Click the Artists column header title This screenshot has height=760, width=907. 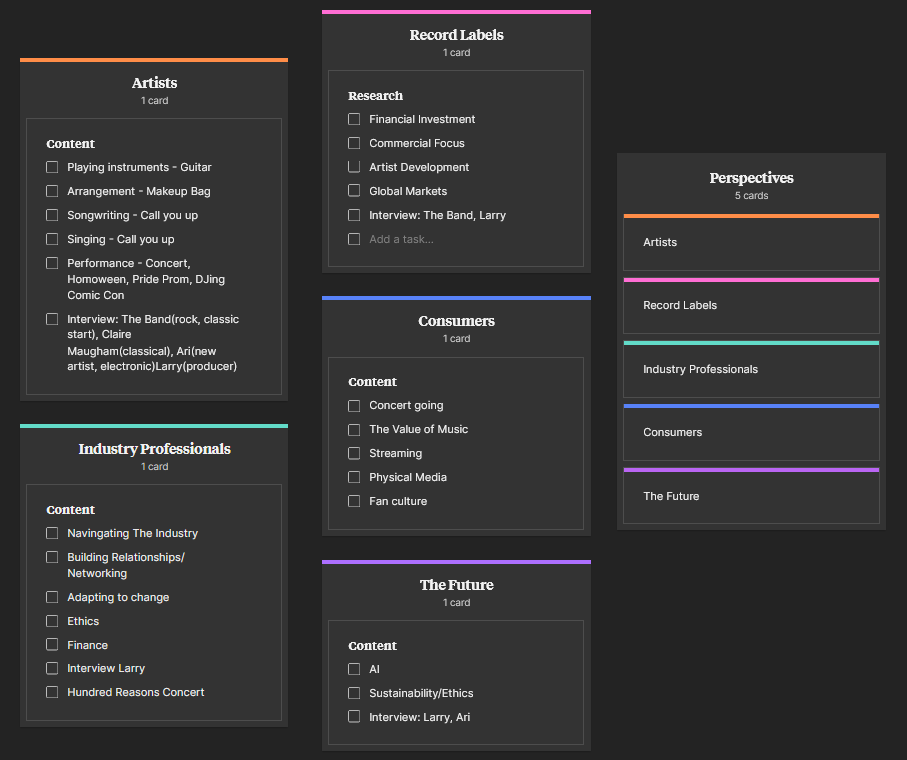click(x=154, y=83)
